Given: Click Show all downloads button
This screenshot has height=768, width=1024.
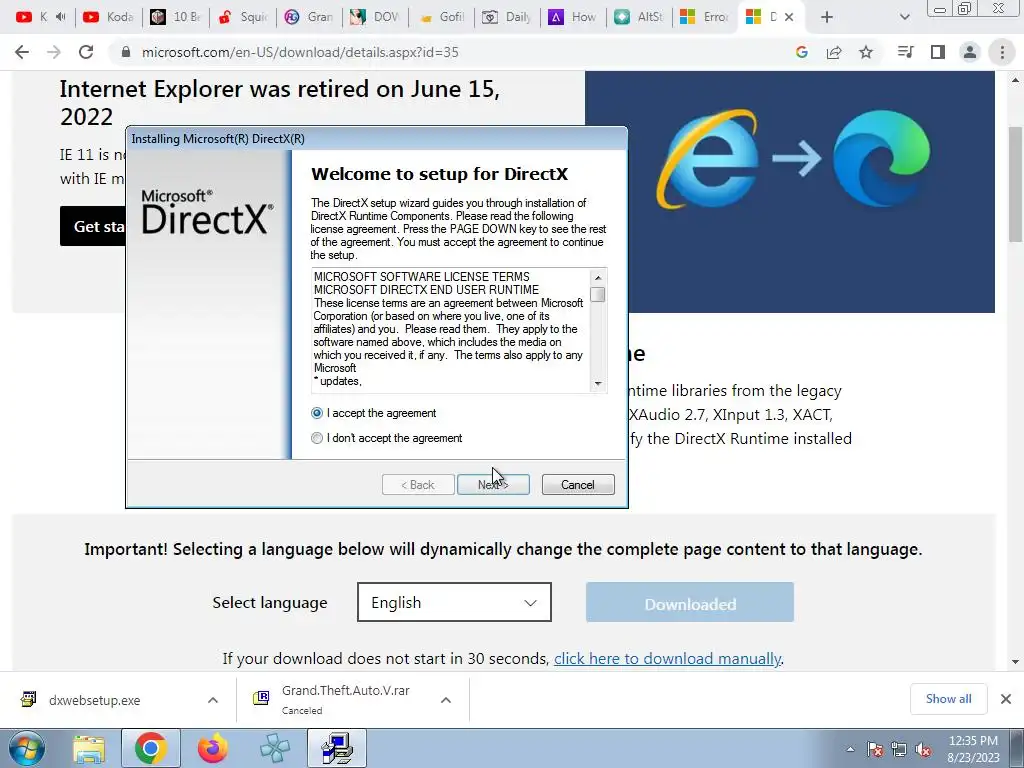Looking at the screenshot, I should [x=948, y=699].
